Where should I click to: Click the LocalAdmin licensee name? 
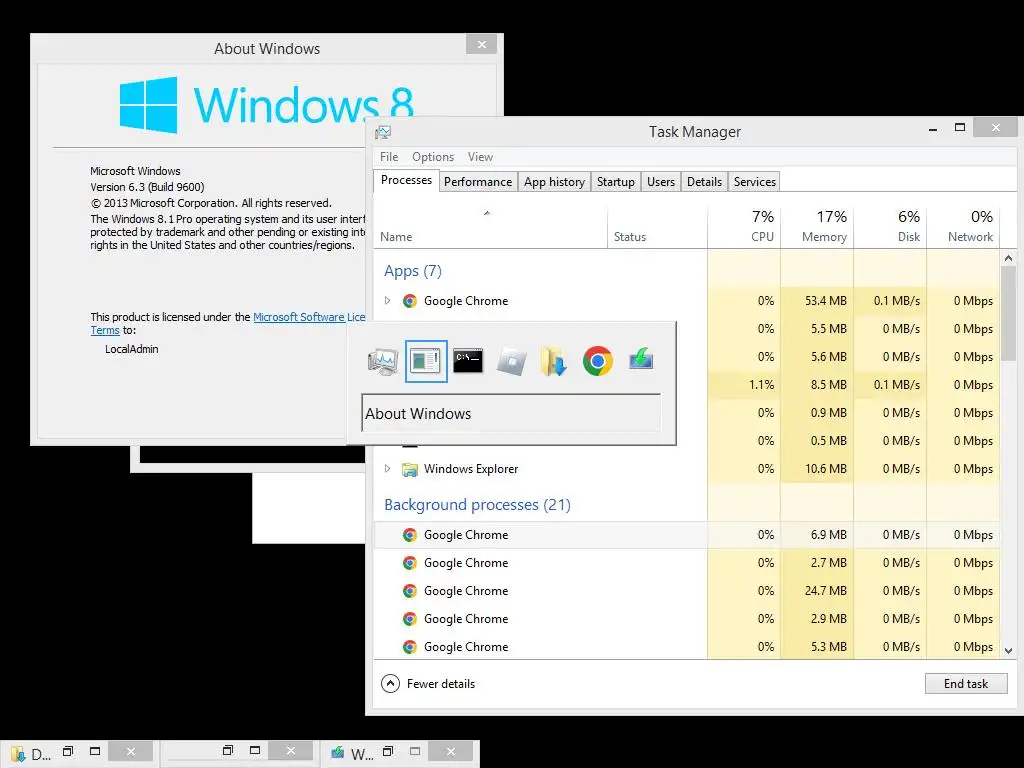click(132, 349)
